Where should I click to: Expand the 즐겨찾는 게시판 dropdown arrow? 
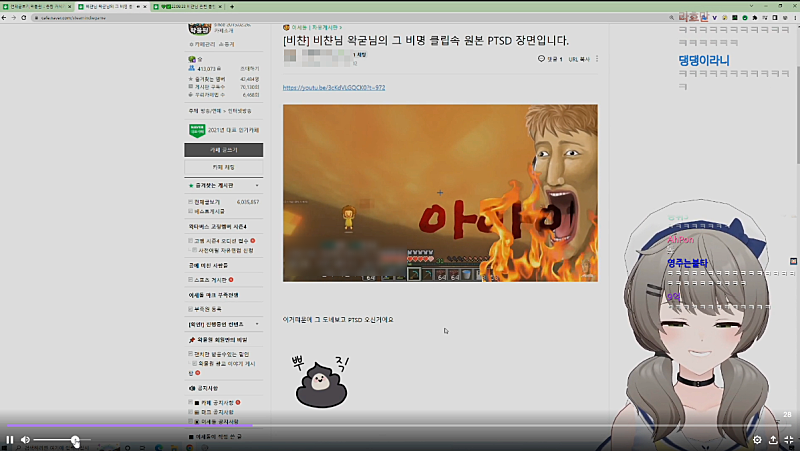coord(257,185)
